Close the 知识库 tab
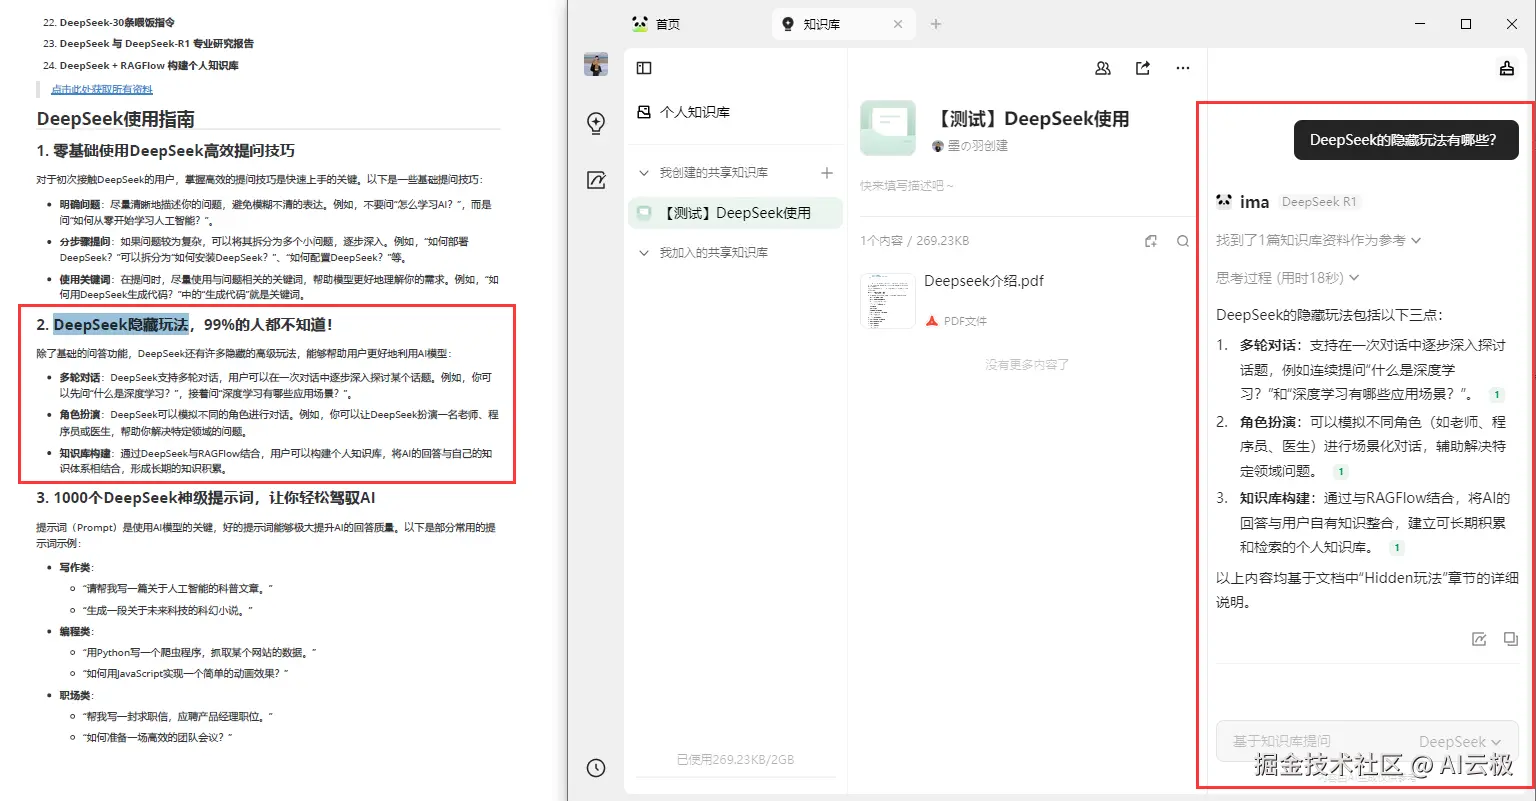The image size is (1536, 801). tap(898, 24)
